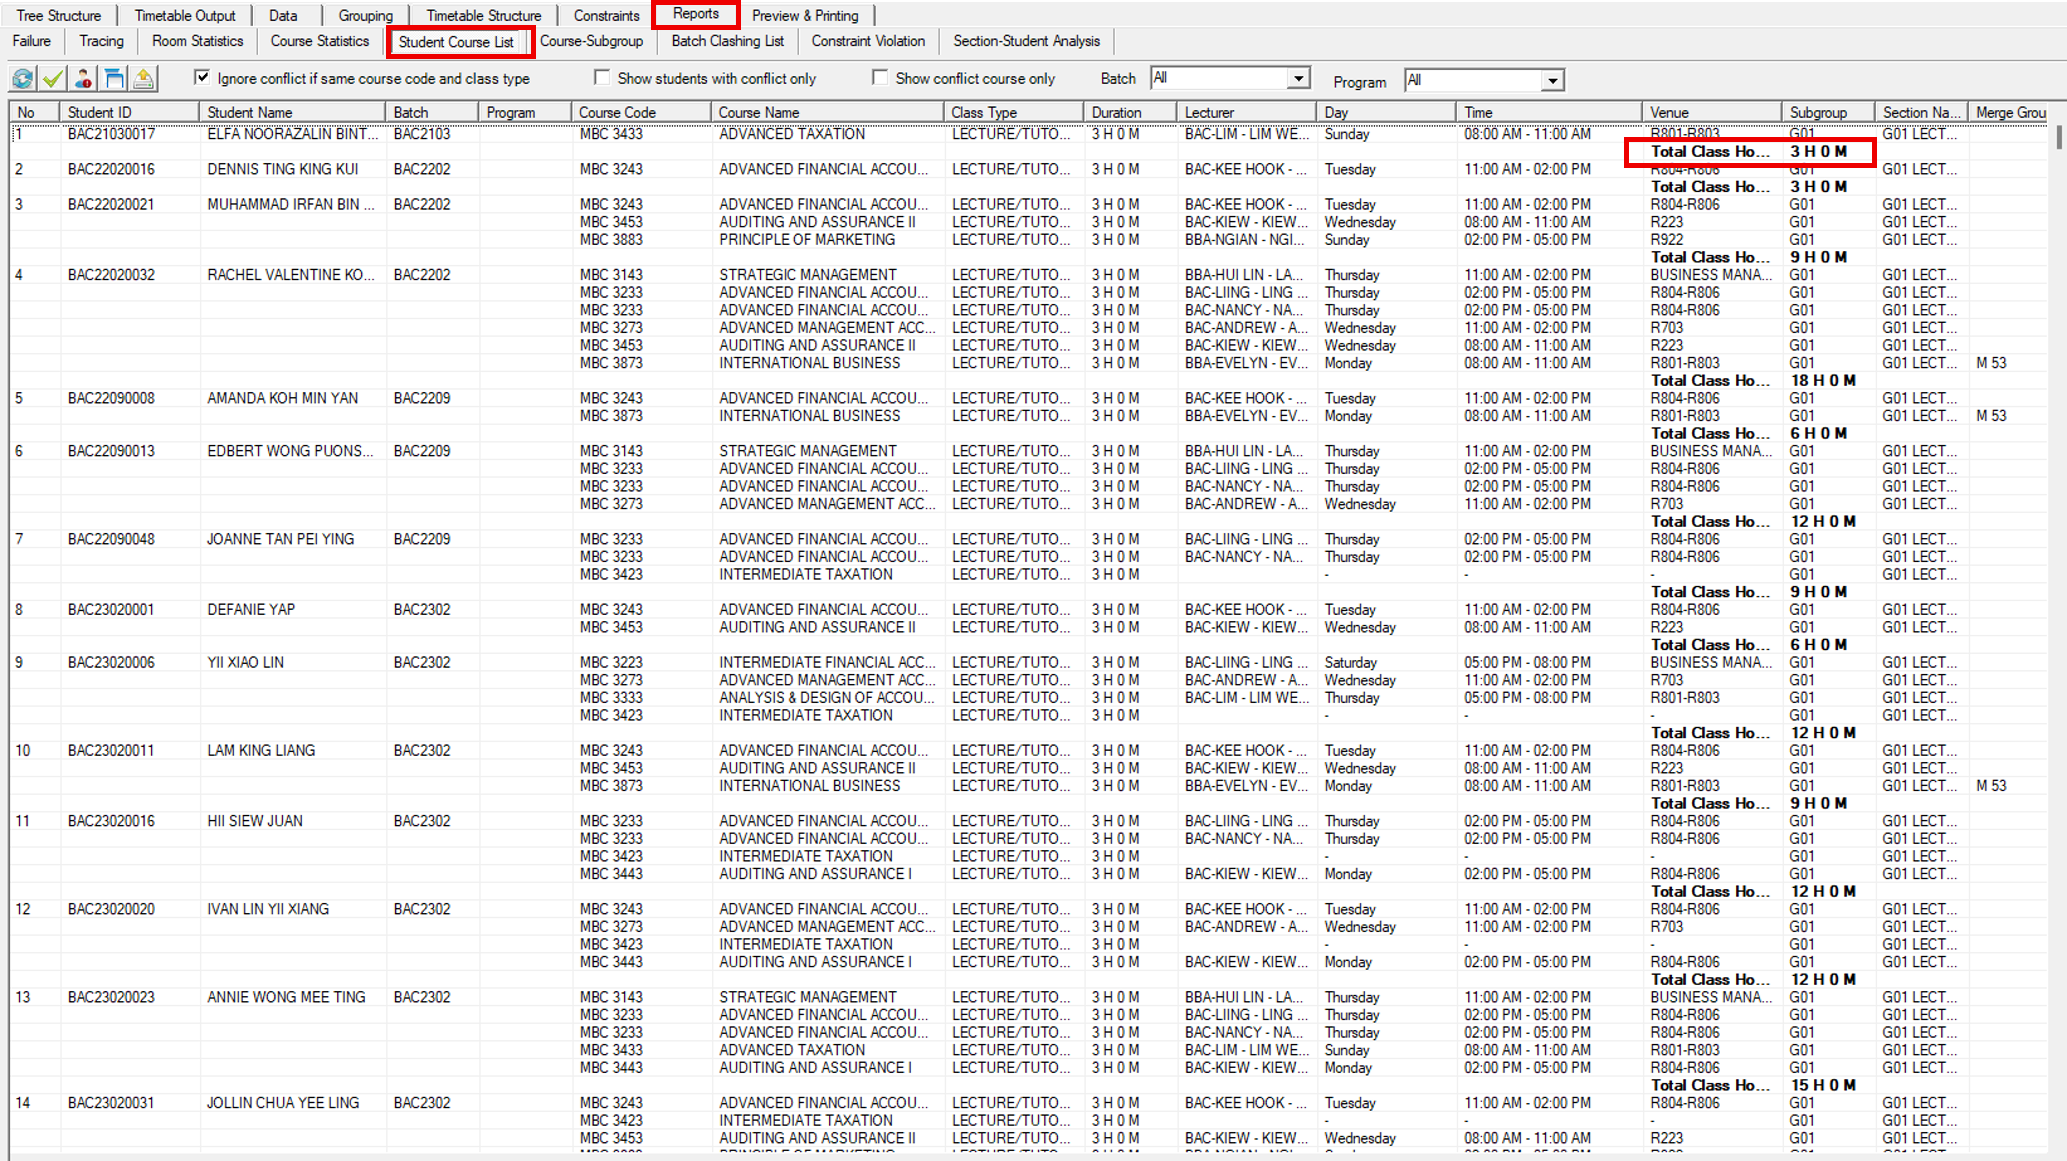Open the Timetable Structure tab
Image resolution: width=2067 pixels, height=1161 pixels.
tap(483, 15)
